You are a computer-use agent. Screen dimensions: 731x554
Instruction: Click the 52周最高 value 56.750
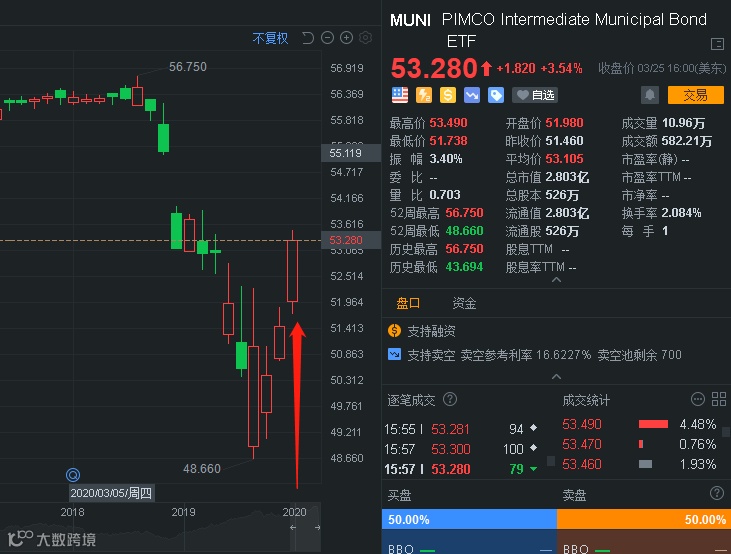pyautogui.click(x=464, y=213)
